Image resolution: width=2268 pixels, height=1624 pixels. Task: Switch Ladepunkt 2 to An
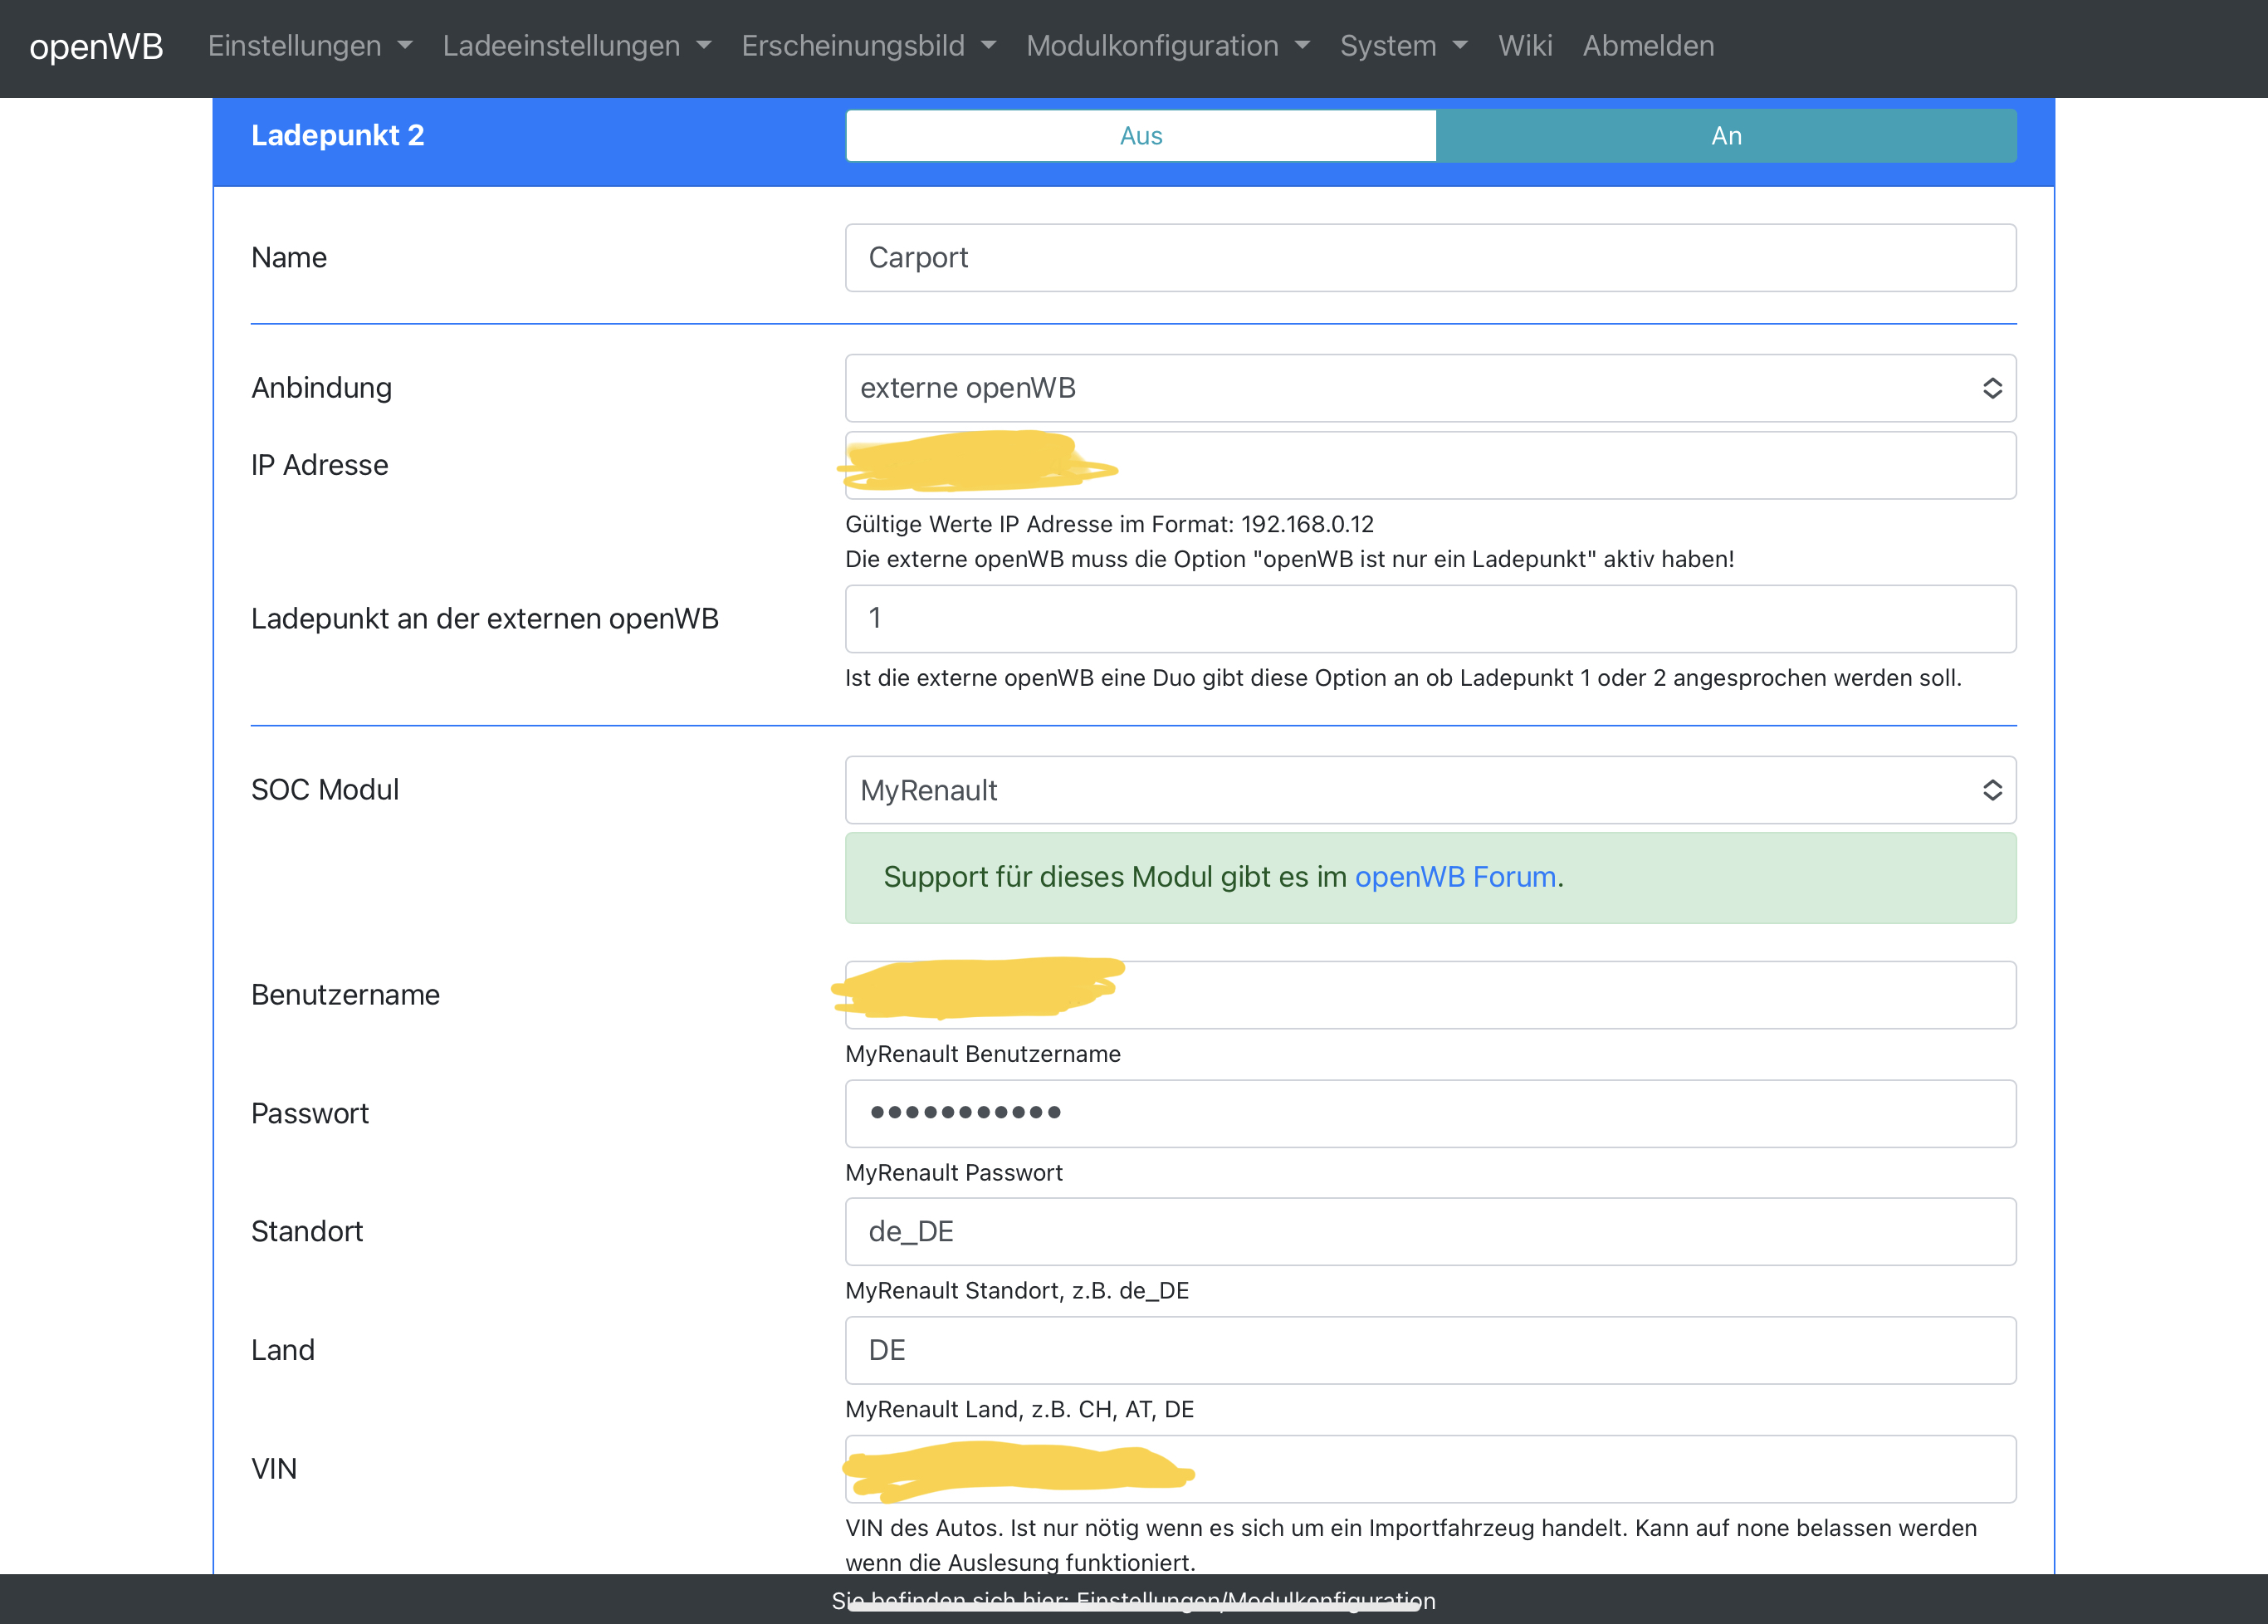(x=1725, y=136)
